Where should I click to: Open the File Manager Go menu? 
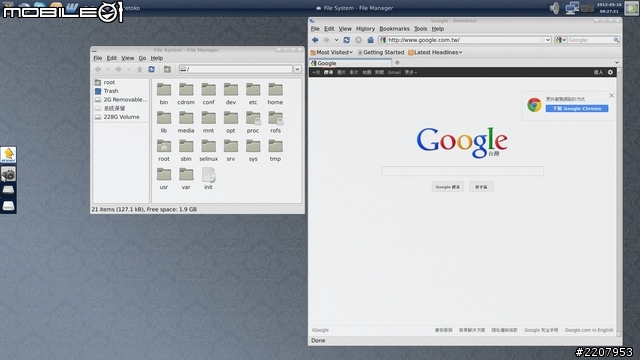coord(142,58)
